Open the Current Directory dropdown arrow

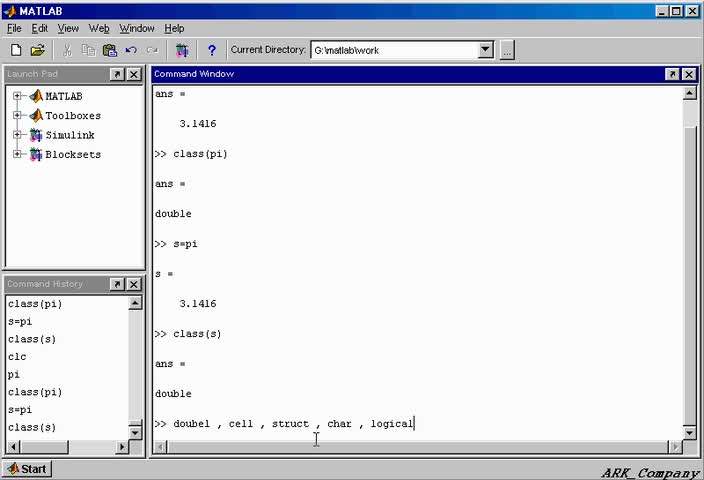[x=485, y=50]
